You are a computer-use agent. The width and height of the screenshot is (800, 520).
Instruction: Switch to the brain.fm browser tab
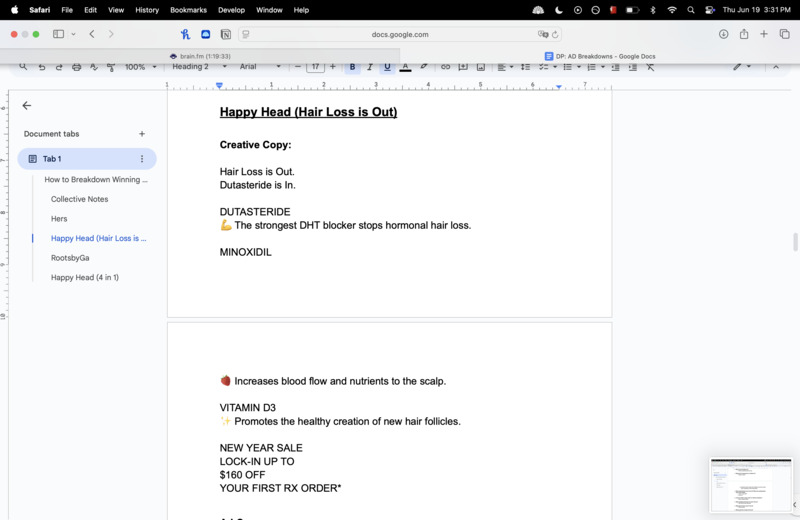pos(200,56)
